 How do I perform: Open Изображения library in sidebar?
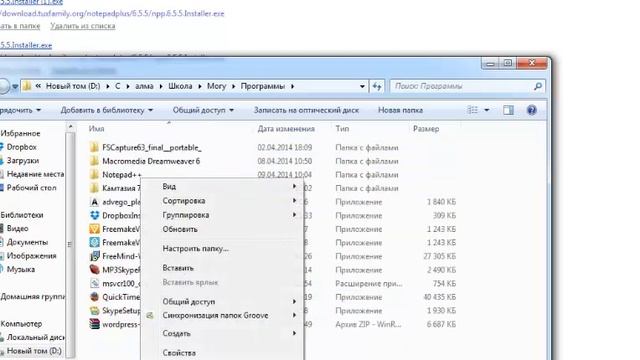(31, 256)
